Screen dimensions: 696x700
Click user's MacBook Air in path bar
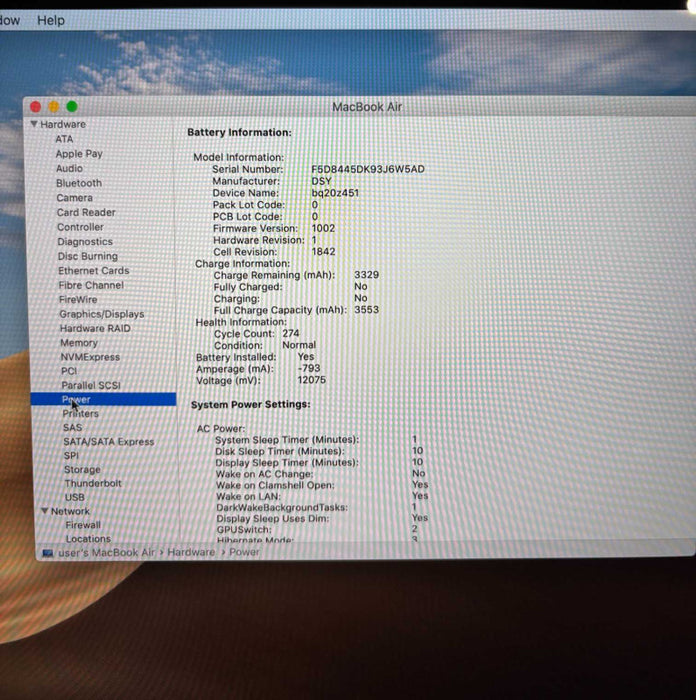[x=106, y=552]
